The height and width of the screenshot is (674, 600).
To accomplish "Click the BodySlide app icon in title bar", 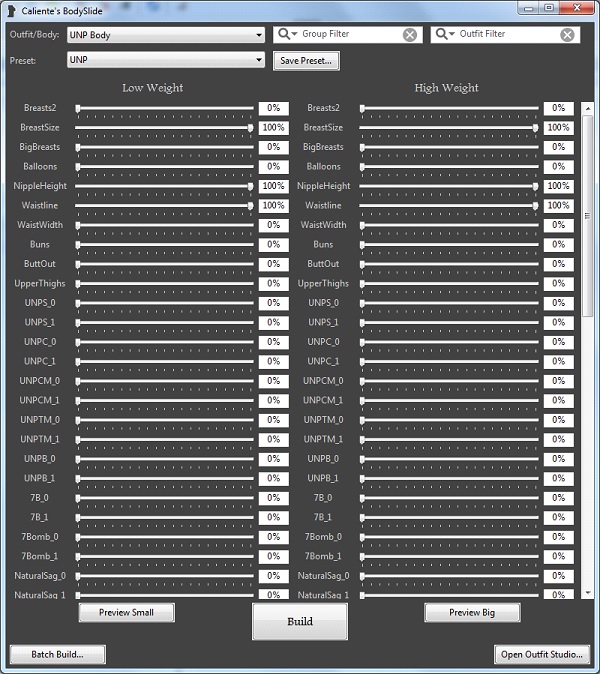I will tap(12, 11).
